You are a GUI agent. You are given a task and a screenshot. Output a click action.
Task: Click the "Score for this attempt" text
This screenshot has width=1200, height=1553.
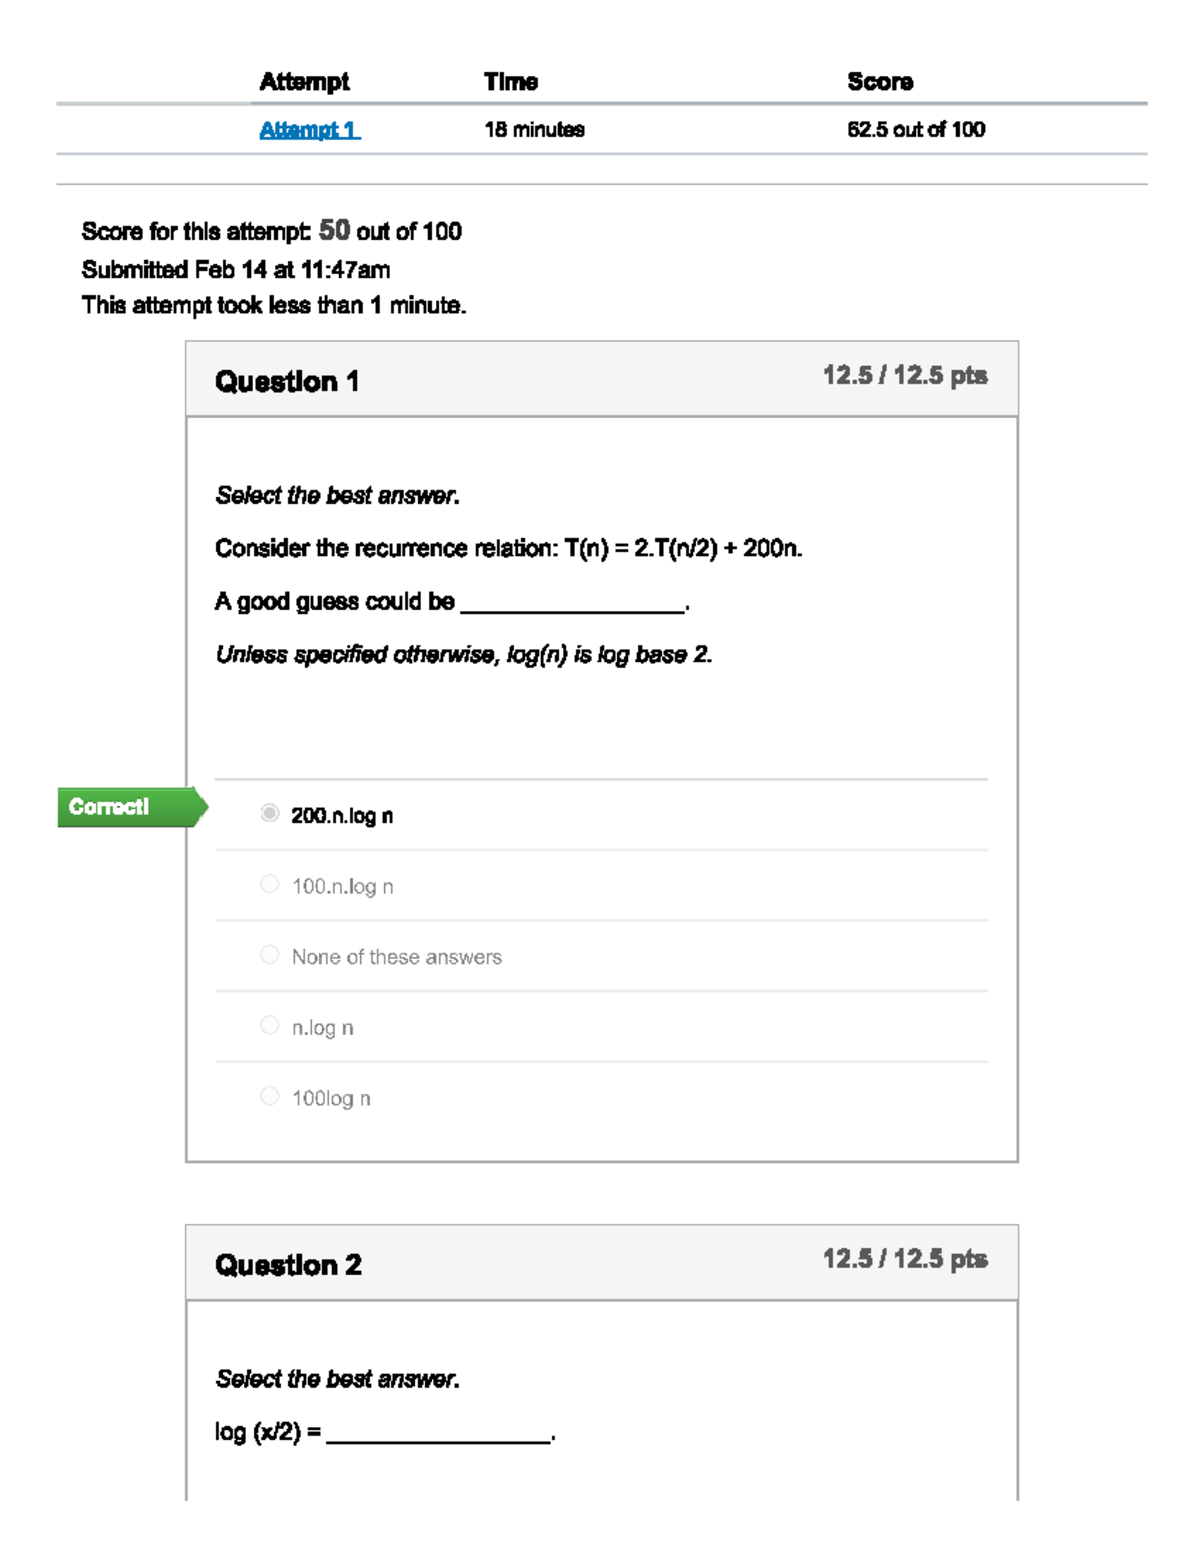(x=200, y=231)
